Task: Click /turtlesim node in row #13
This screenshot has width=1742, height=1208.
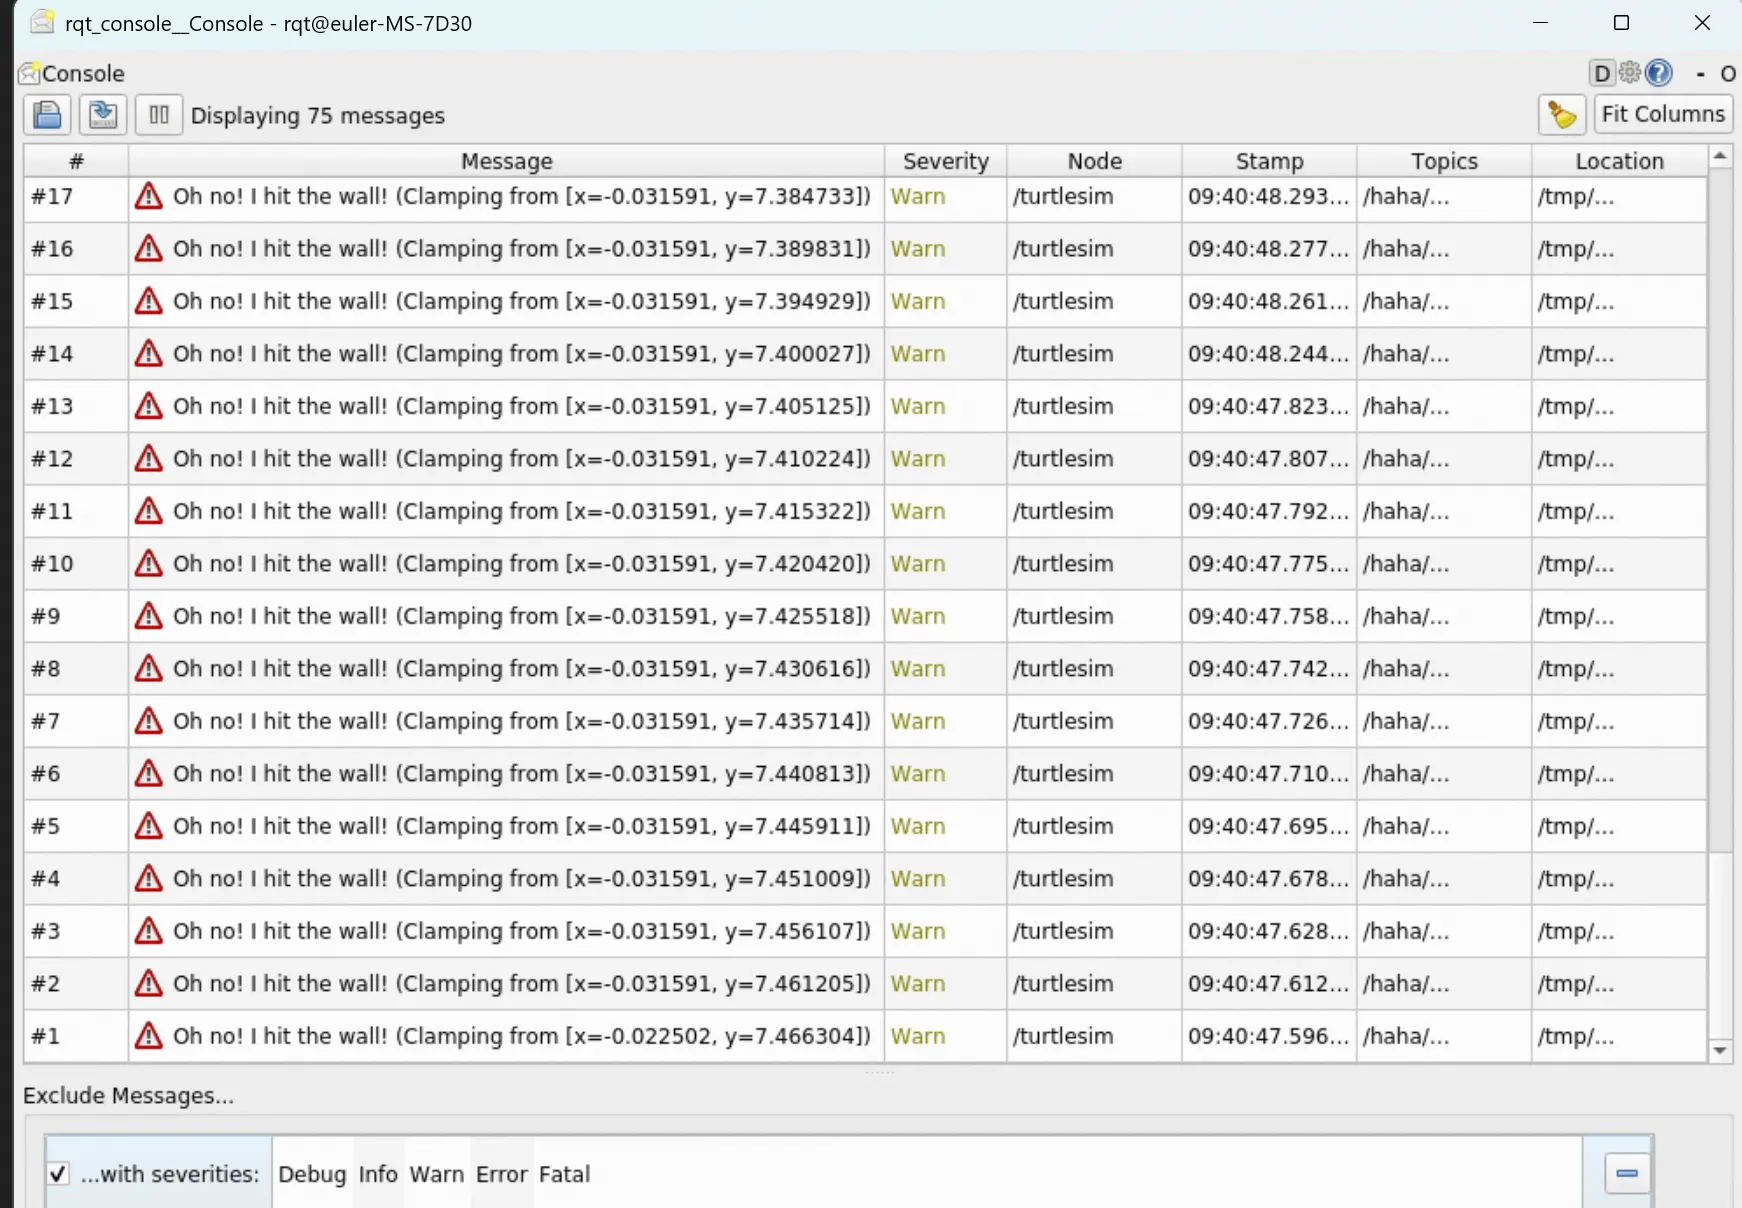Action: (1094, 406)
